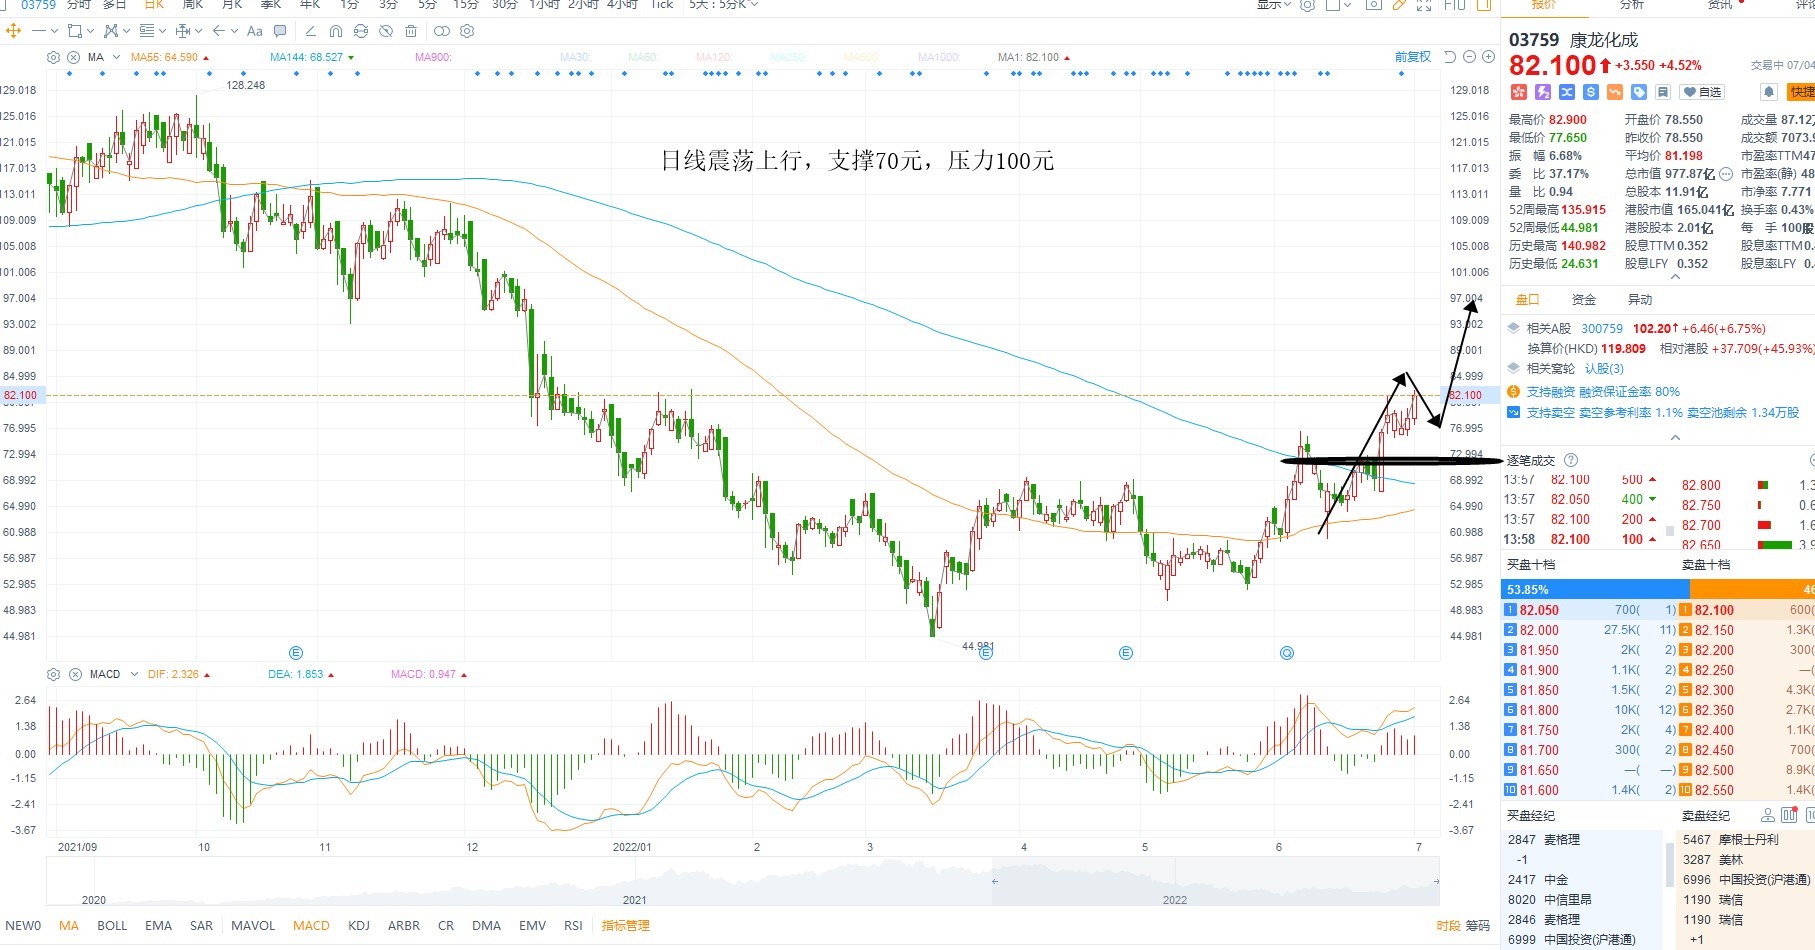
Task: Open the 认股(3) warrants link
Action: pos(1604,368)
